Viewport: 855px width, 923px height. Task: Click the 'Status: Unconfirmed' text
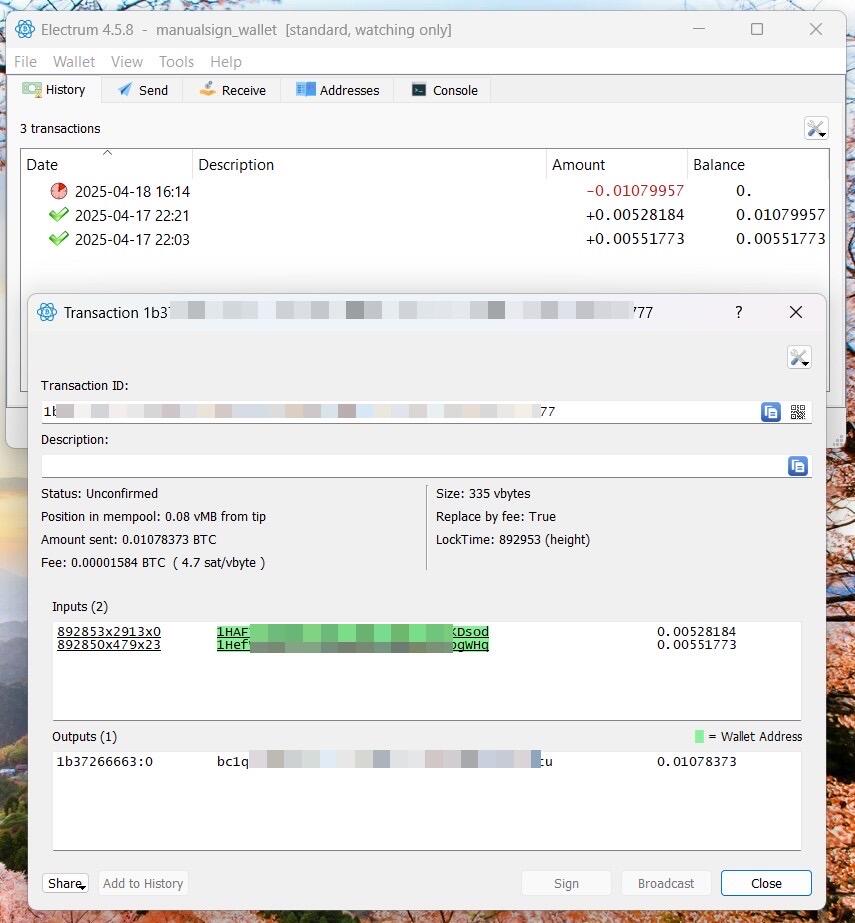(x=100, y=493)
